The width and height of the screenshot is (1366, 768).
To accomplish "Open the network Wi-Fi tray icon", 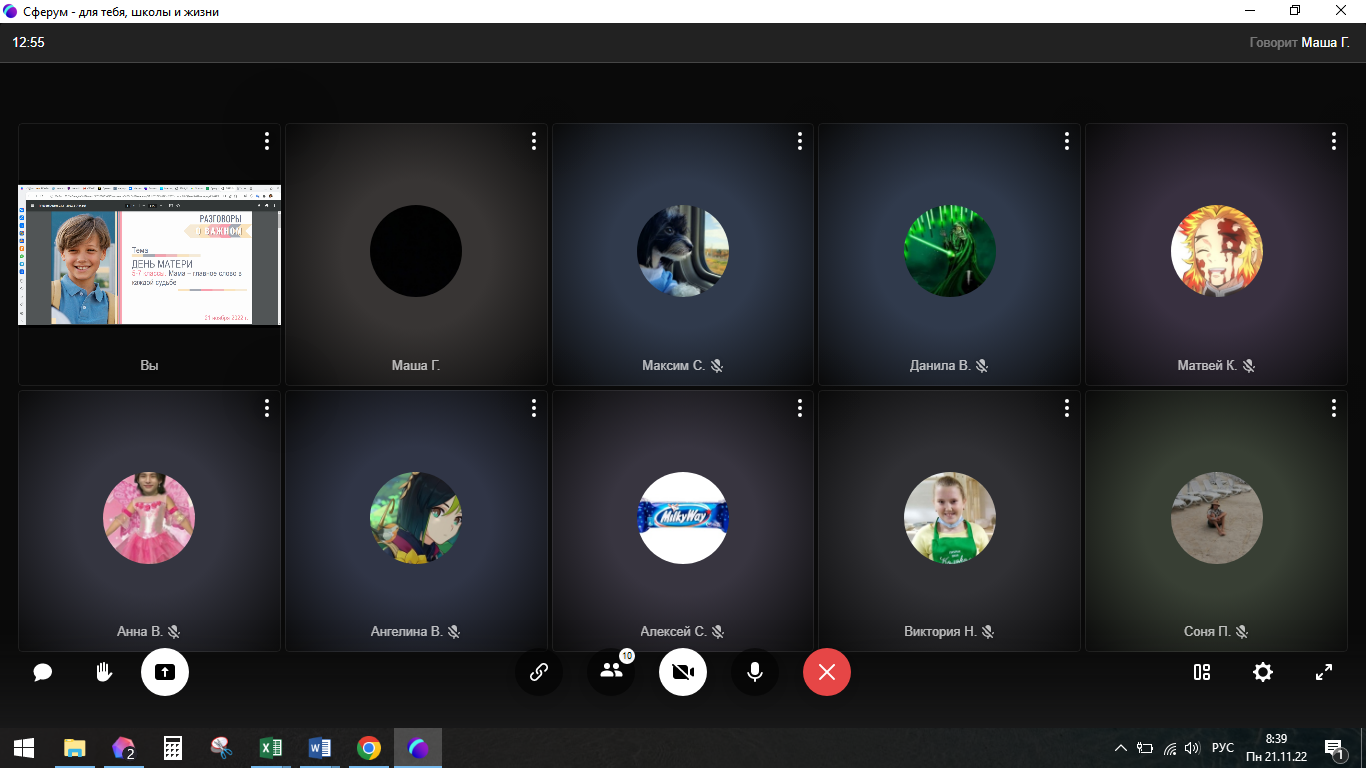I will (x=1169, y=748).
